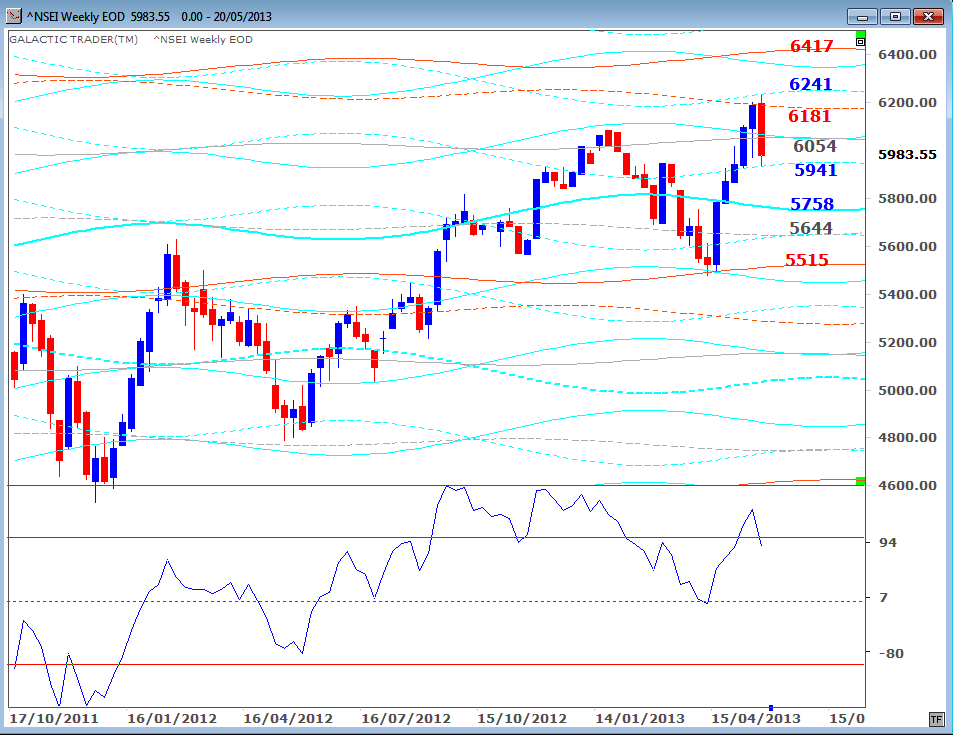Click the 4800.00 price axis value
Screen dimensions: 953x735
point(907,438)
